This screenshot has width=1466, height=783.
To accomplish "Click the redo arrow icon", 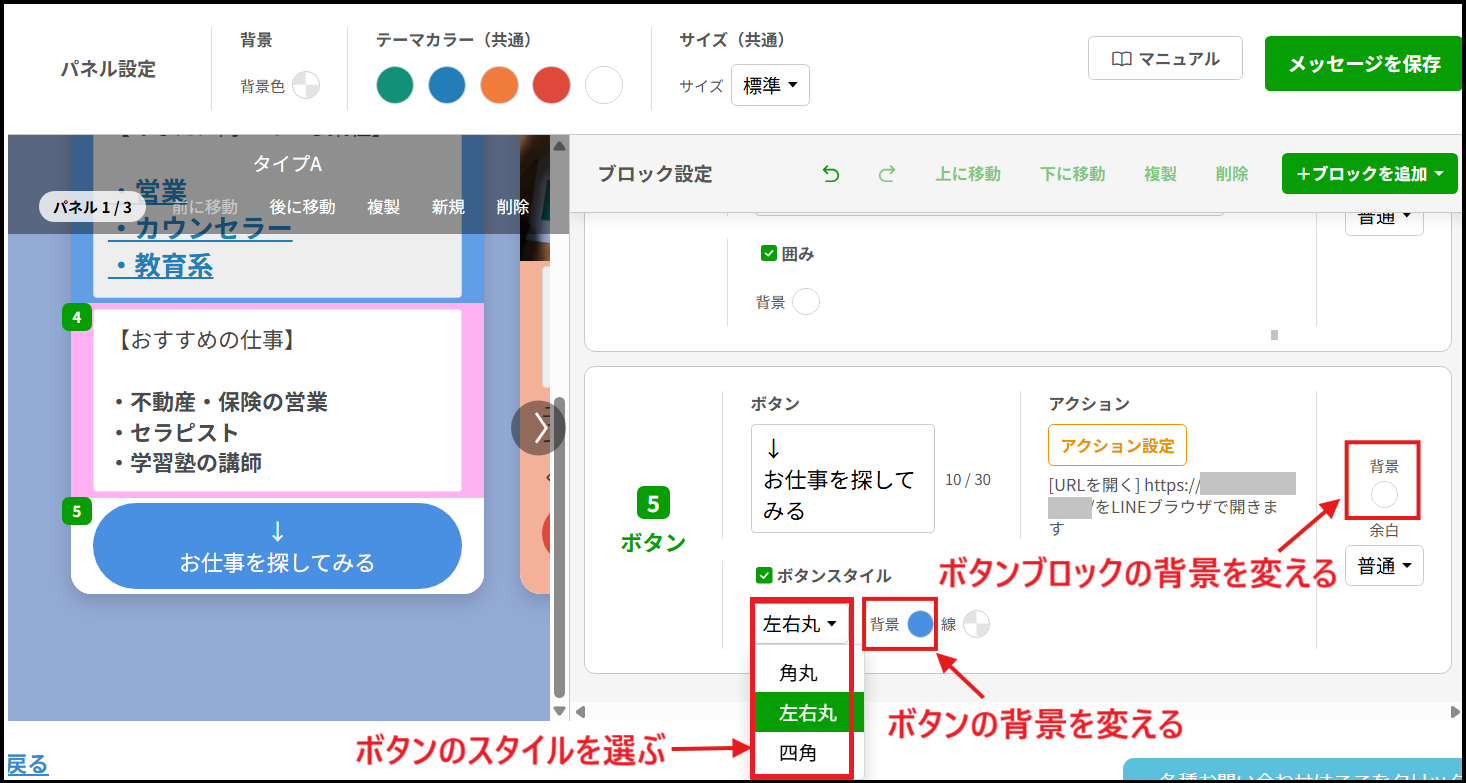I will [886, 174].
